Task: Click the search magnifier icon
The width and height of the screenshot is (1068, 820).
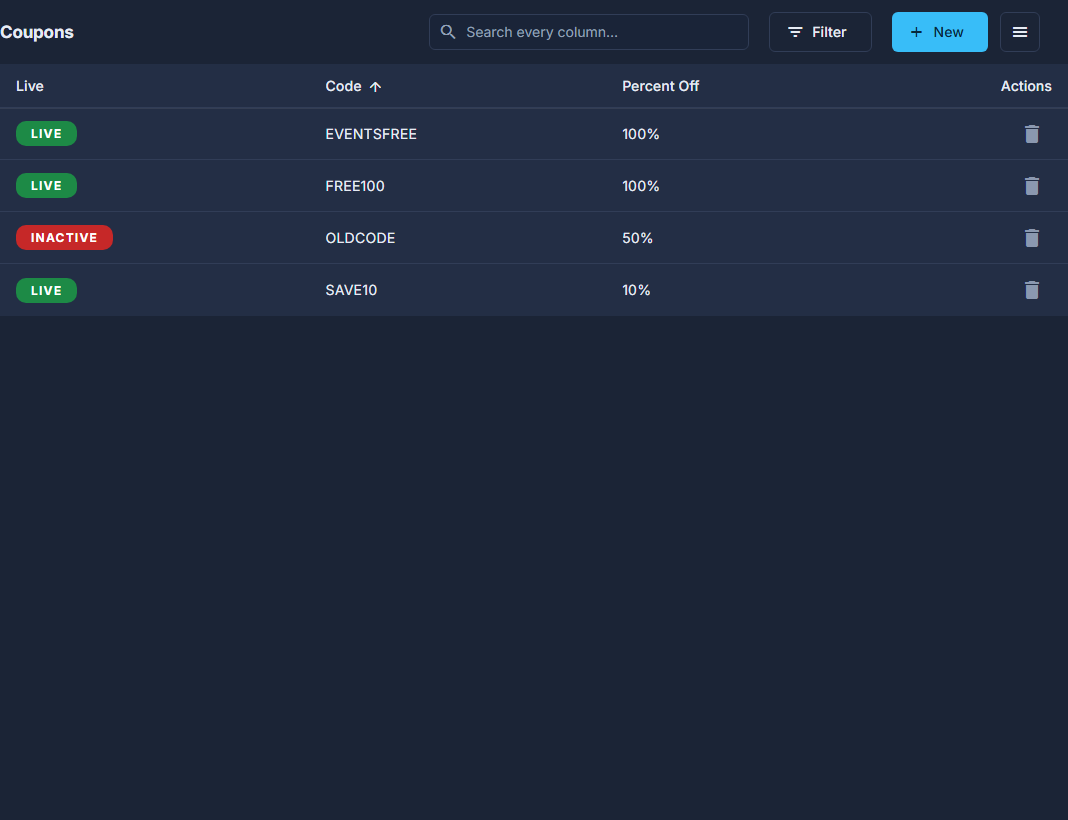Action: [447, 32]
